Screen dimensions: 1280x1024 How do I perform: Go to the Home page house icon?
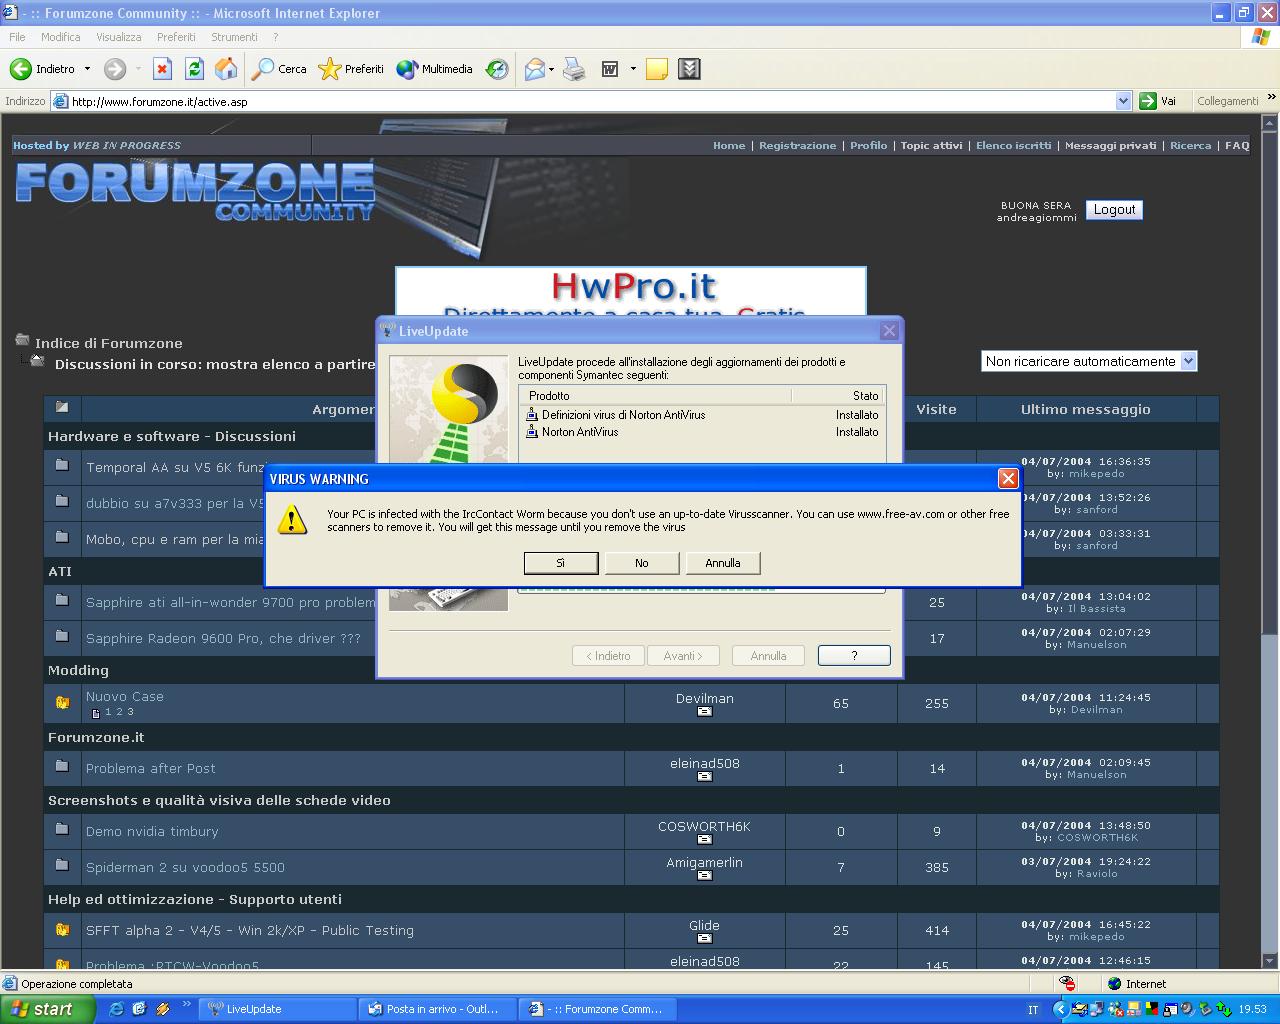click(227, 69)
